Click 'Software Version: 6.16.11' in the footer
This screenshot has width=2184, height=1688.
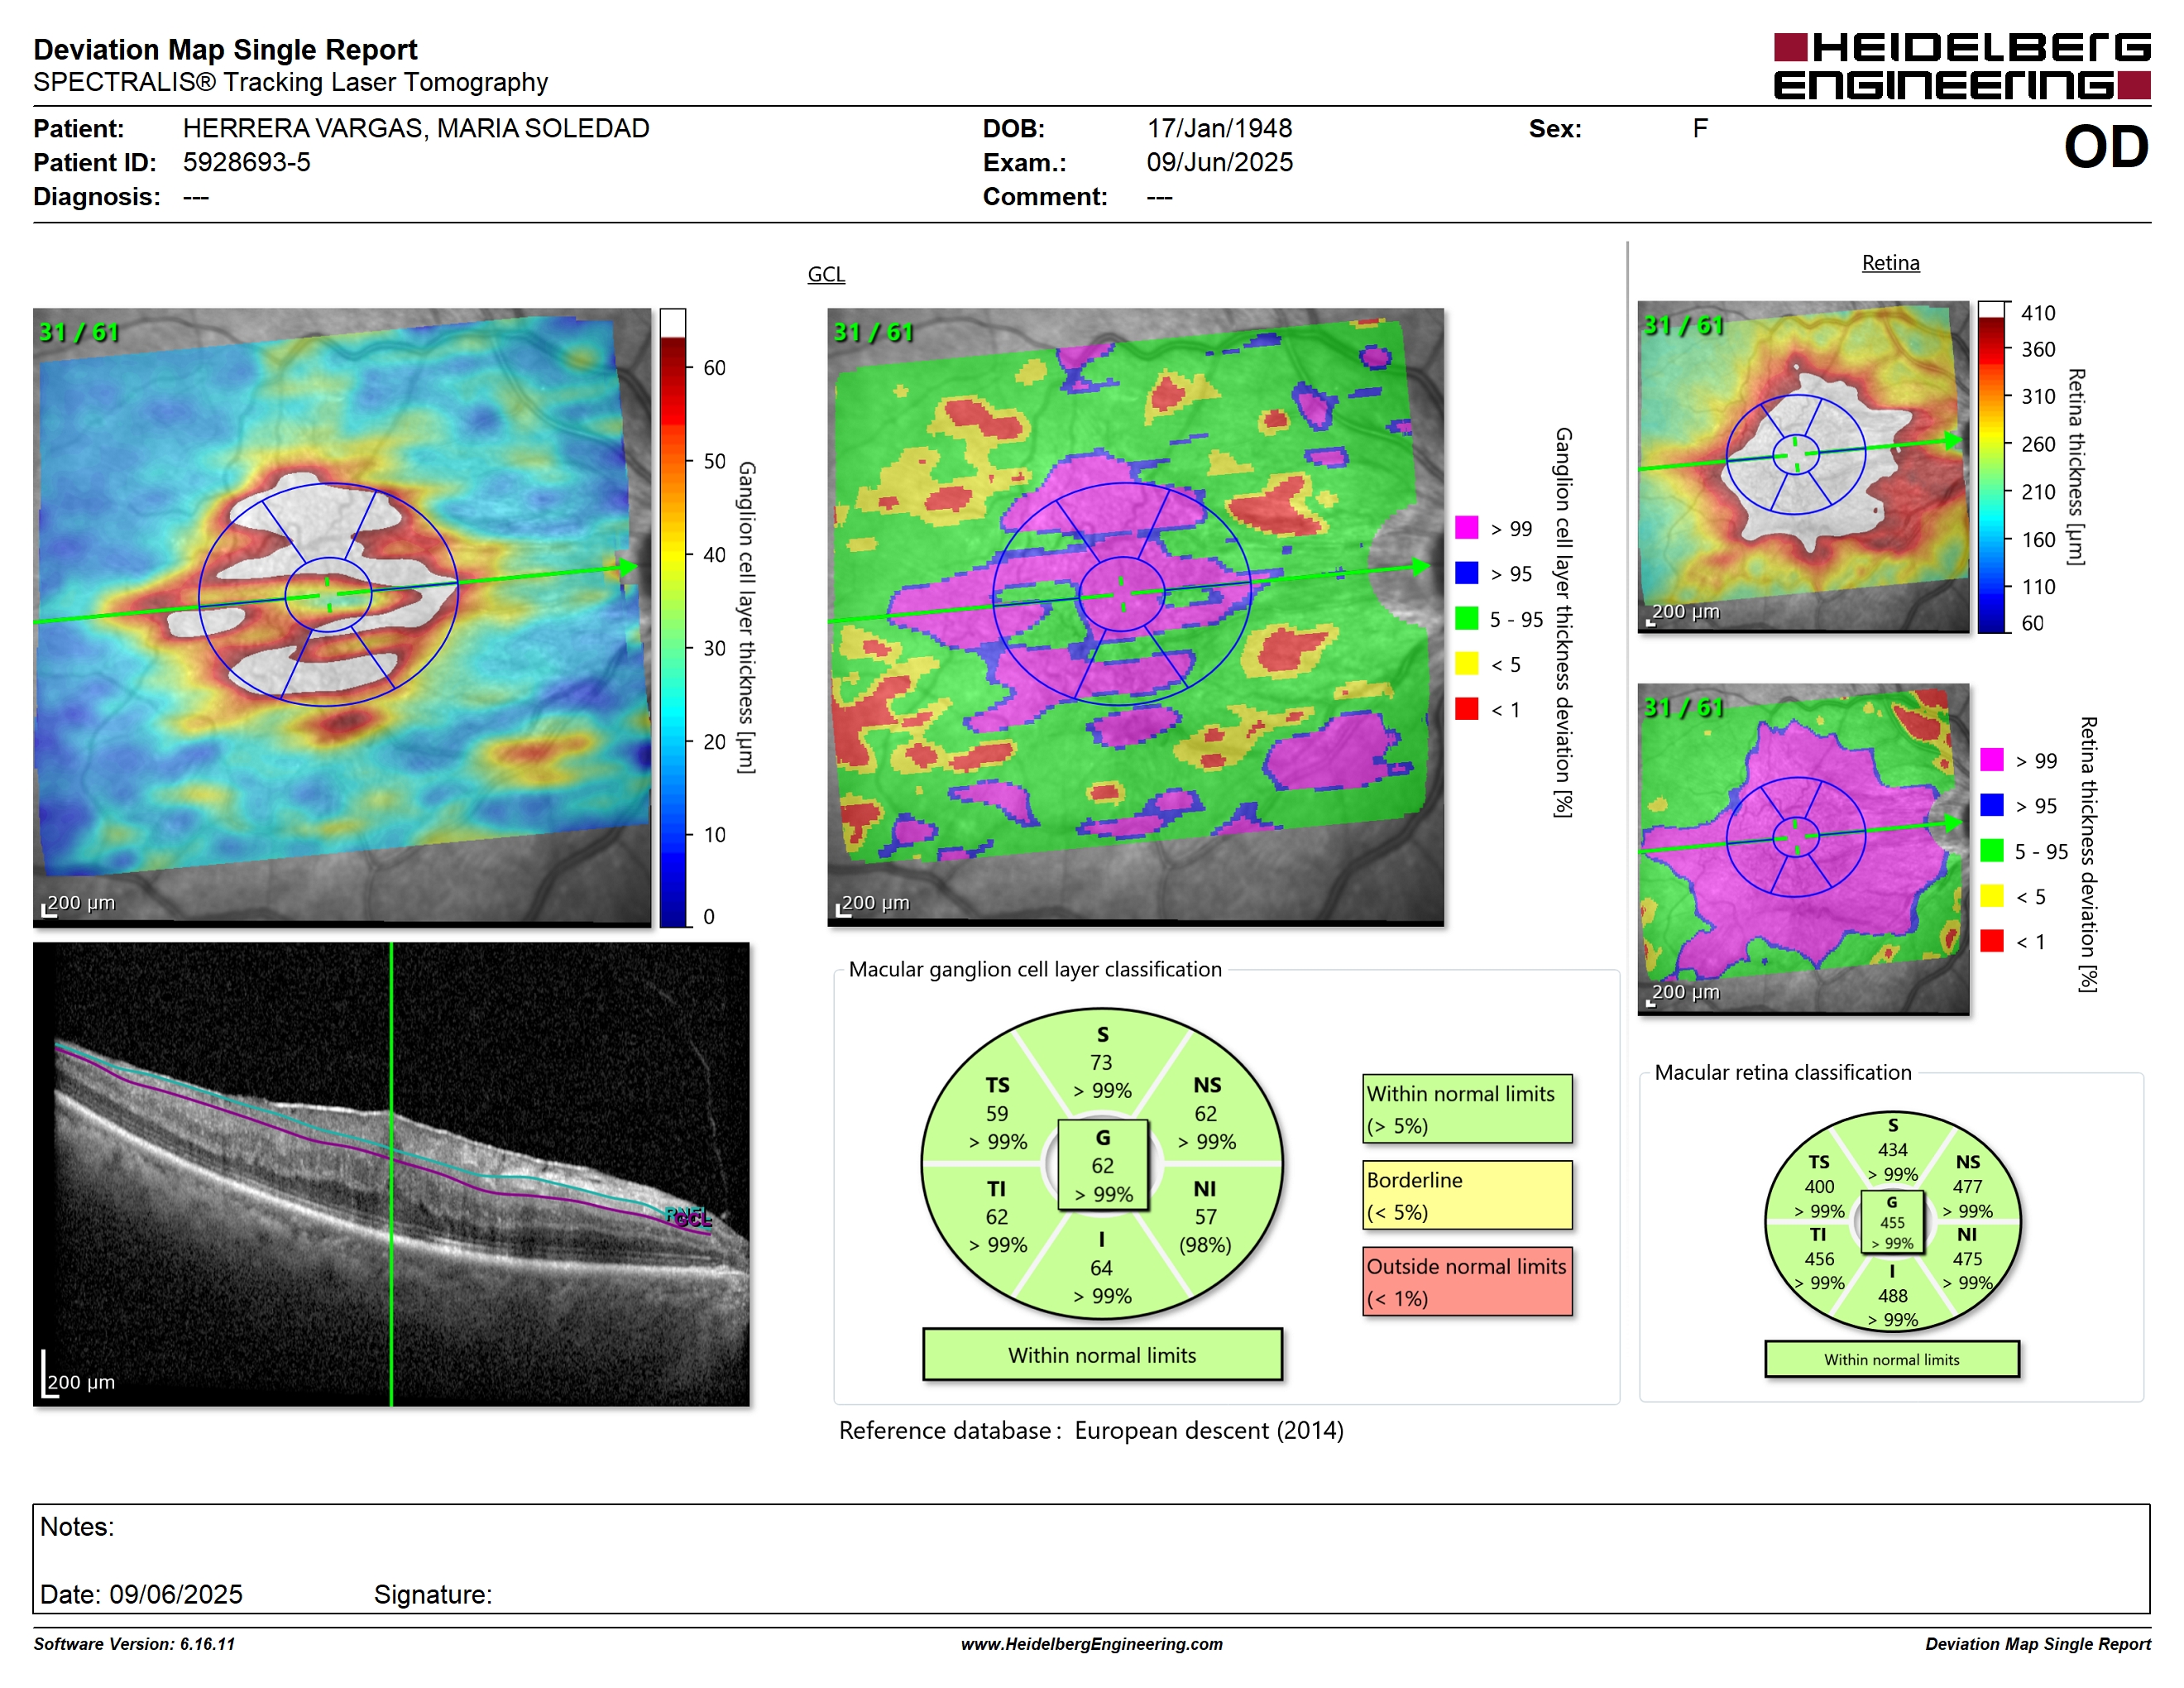click(134, 1644)
